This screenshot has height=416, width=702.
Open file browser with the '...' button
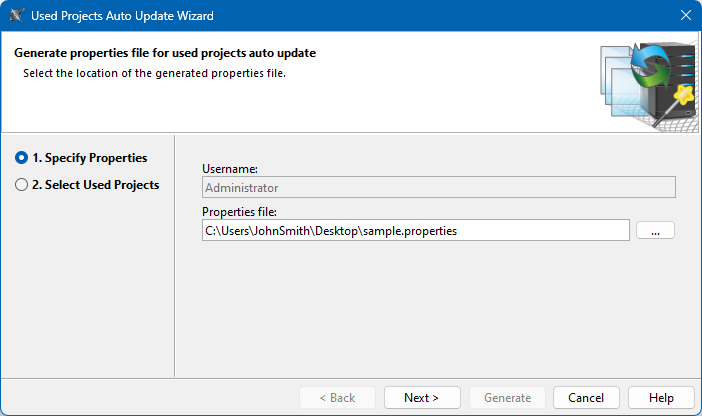pyautogui.click(x=655, y=231)
